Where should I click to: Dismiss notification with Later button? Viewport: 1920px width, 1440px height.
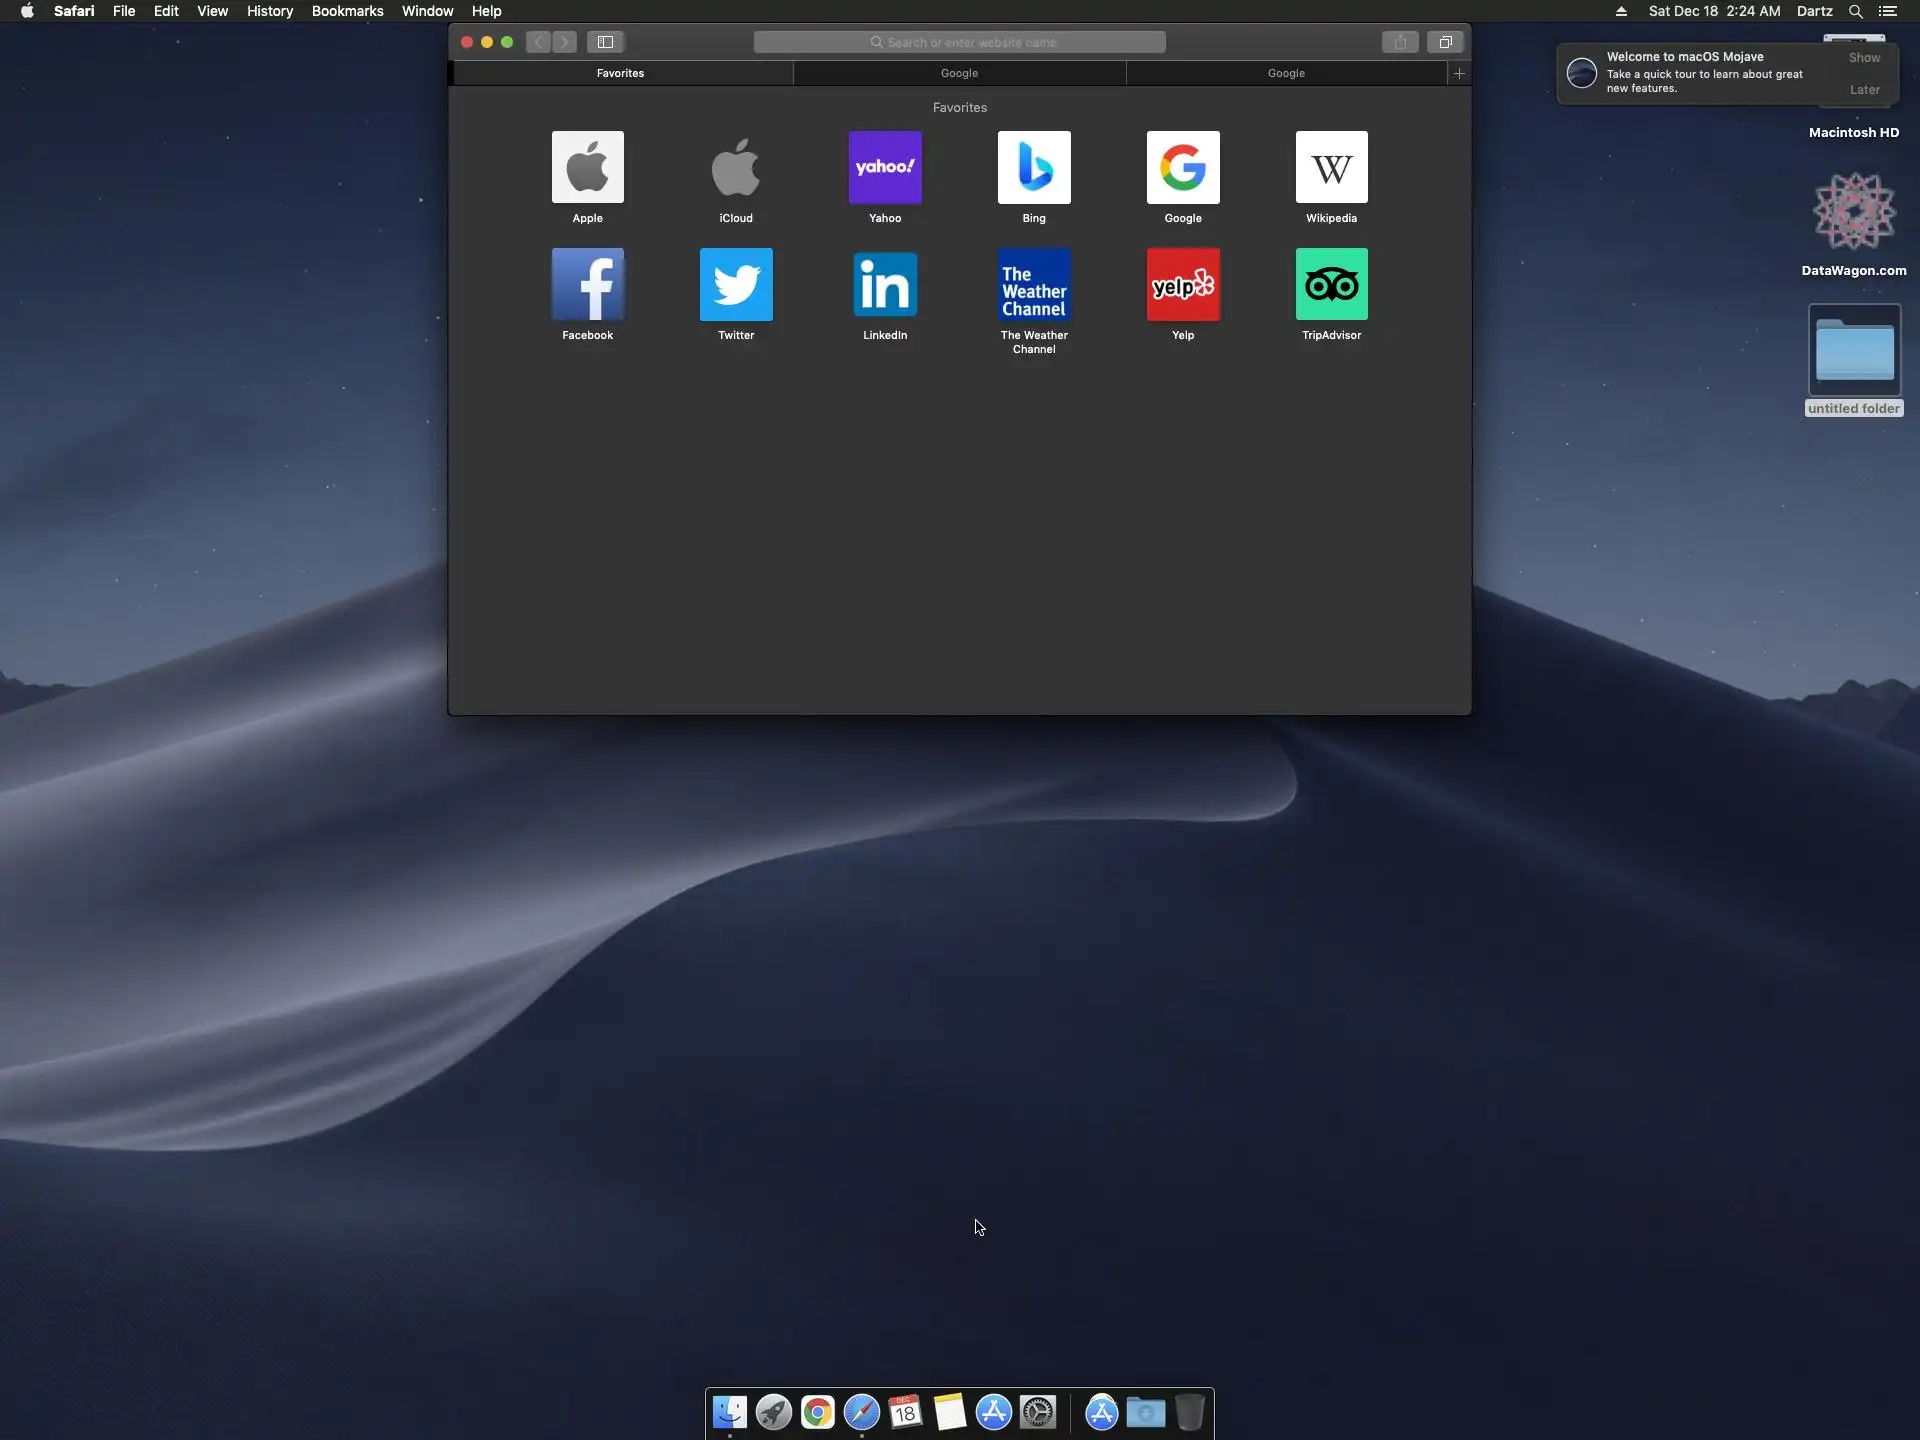point(1864,90)
